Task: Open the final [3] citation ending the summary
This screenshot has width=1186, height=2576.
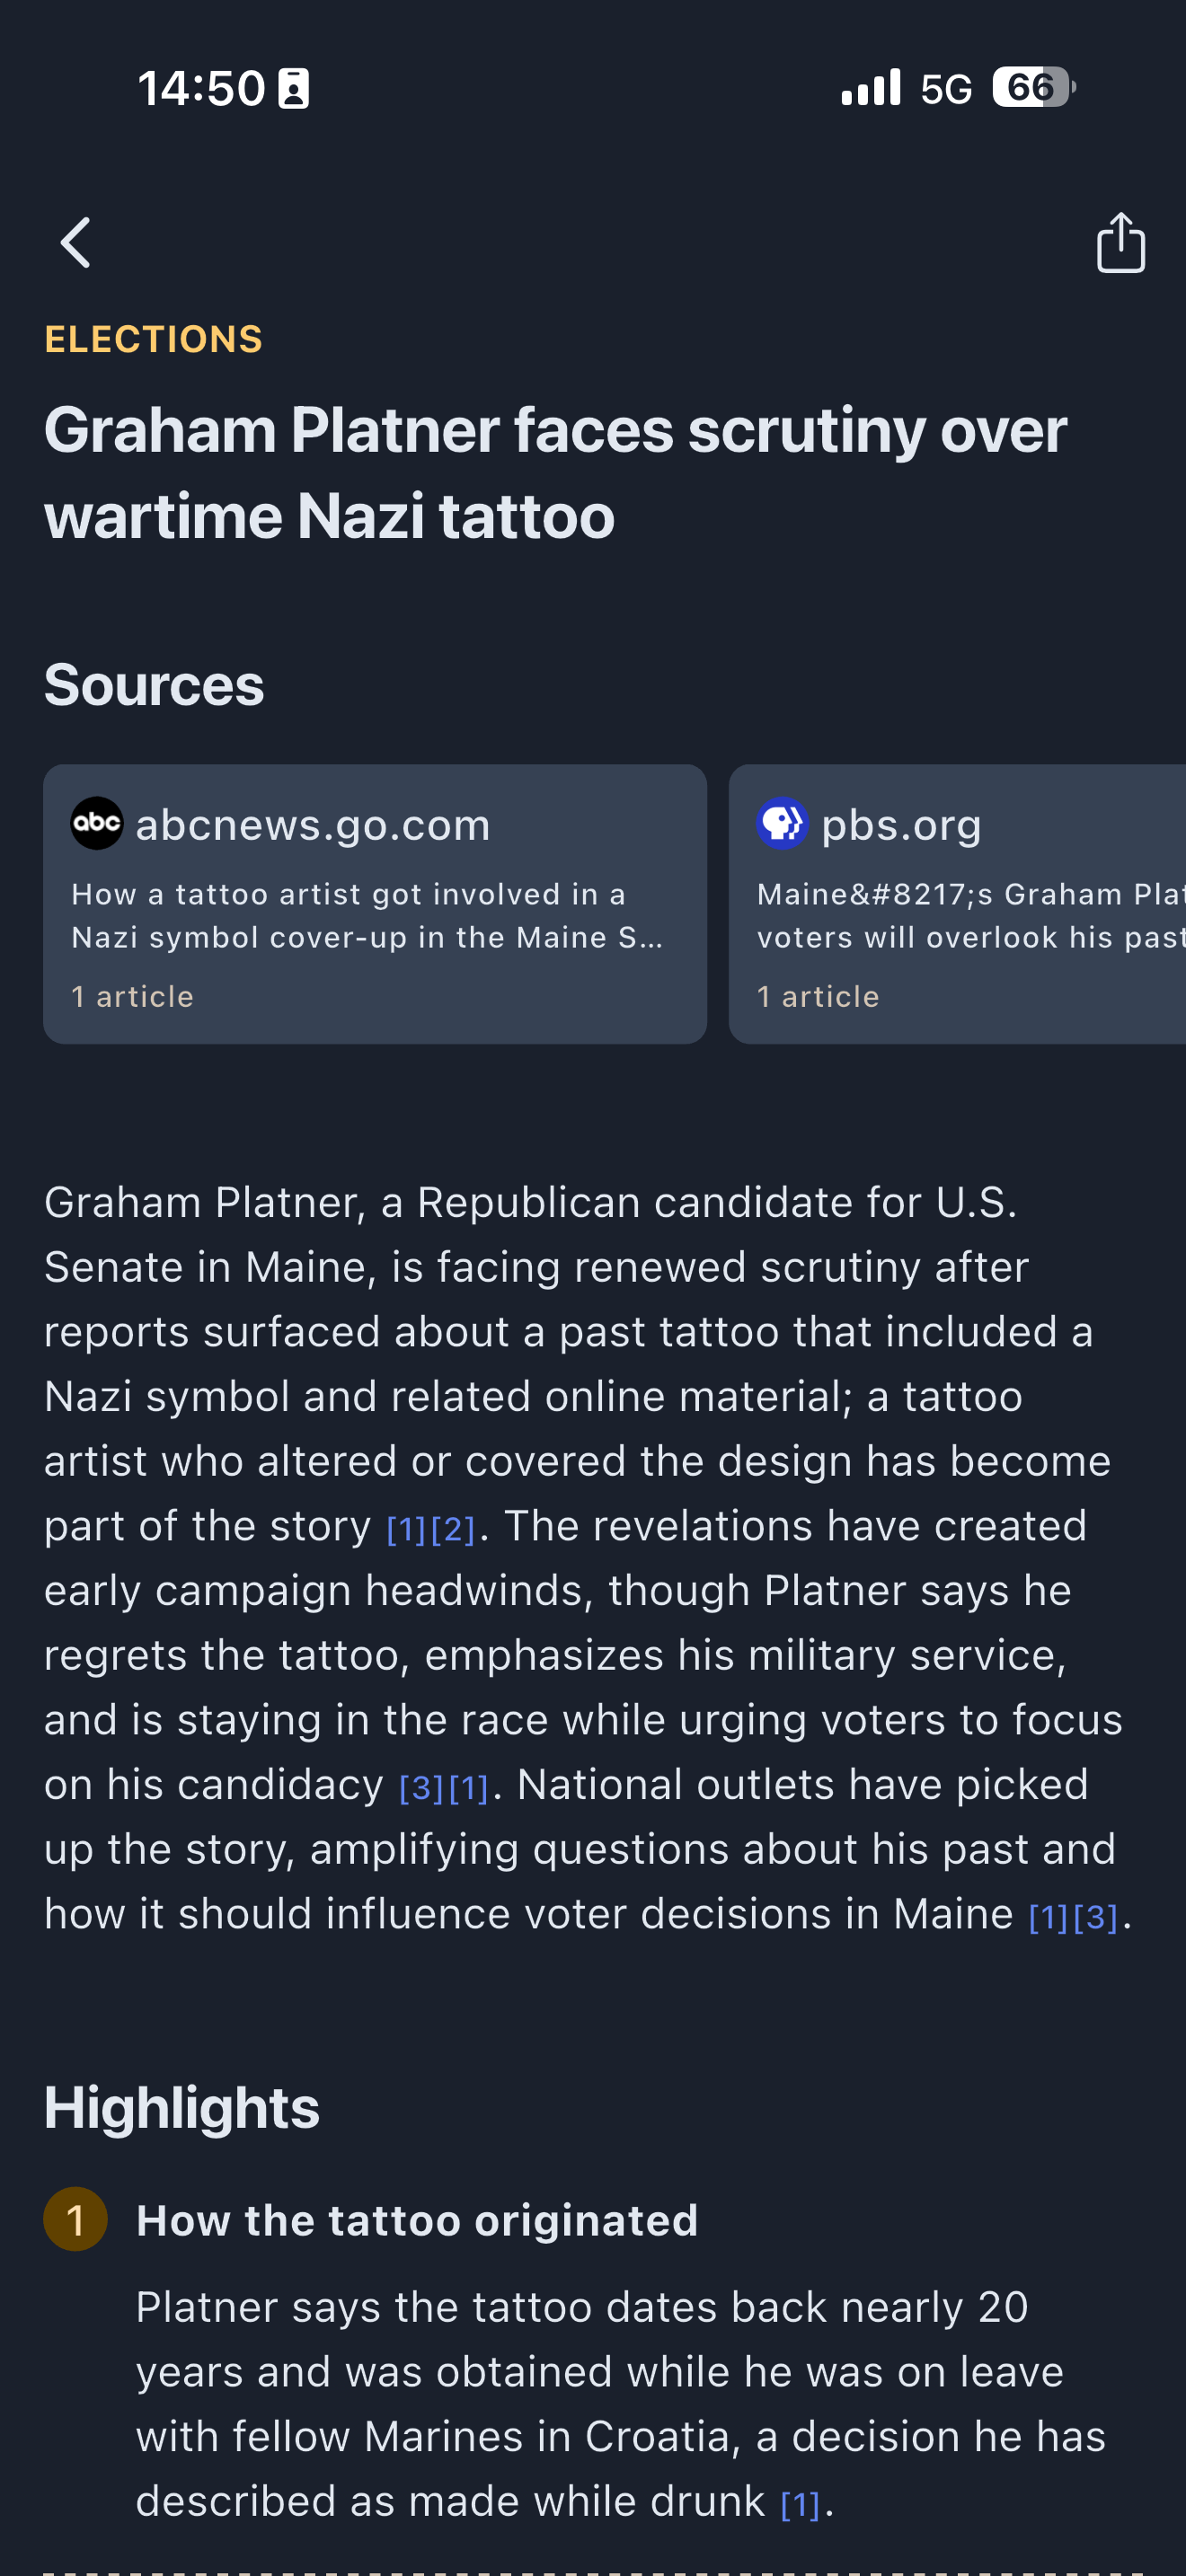Action: [x=1095, y=1917]
